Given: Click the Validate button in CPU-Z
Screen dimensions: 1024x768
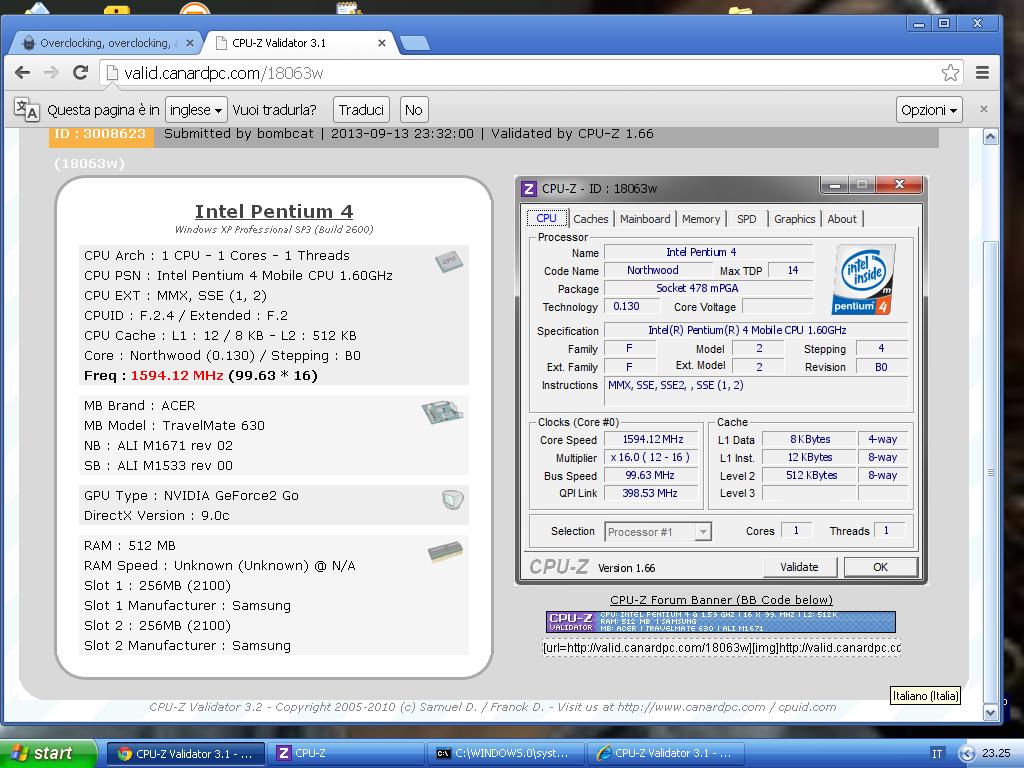Looking at the screenshot, I should pyautogui.click(x=799, y=567).
